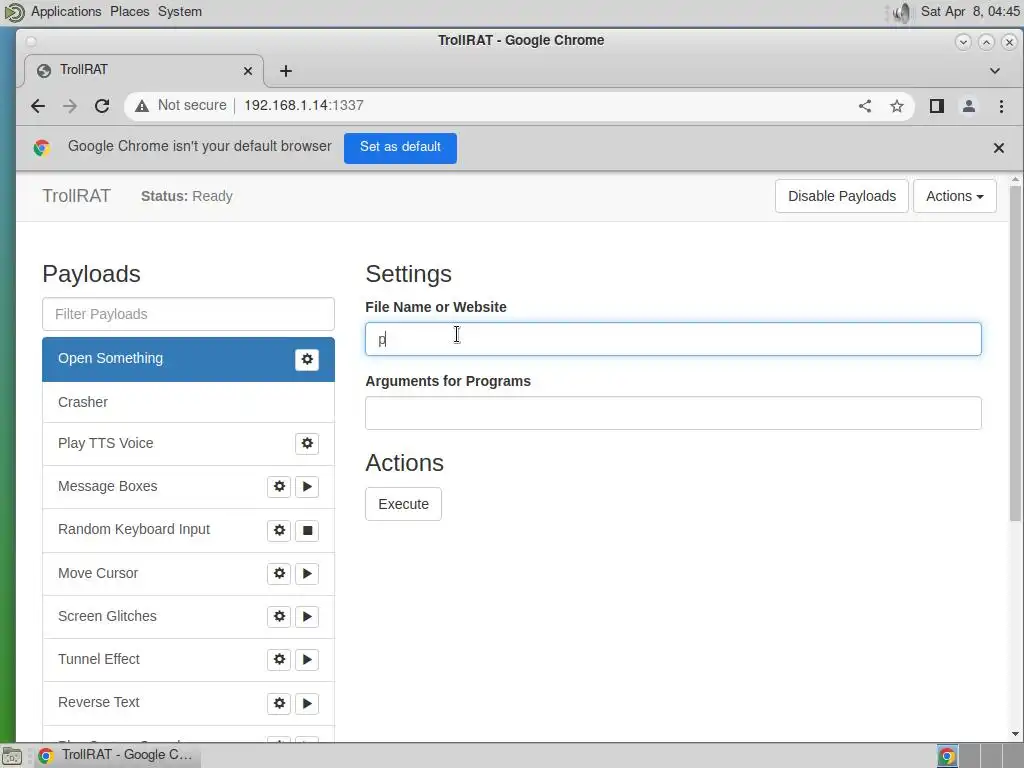
Task: Start the Move Cursor payload
Action: [307, 573]
